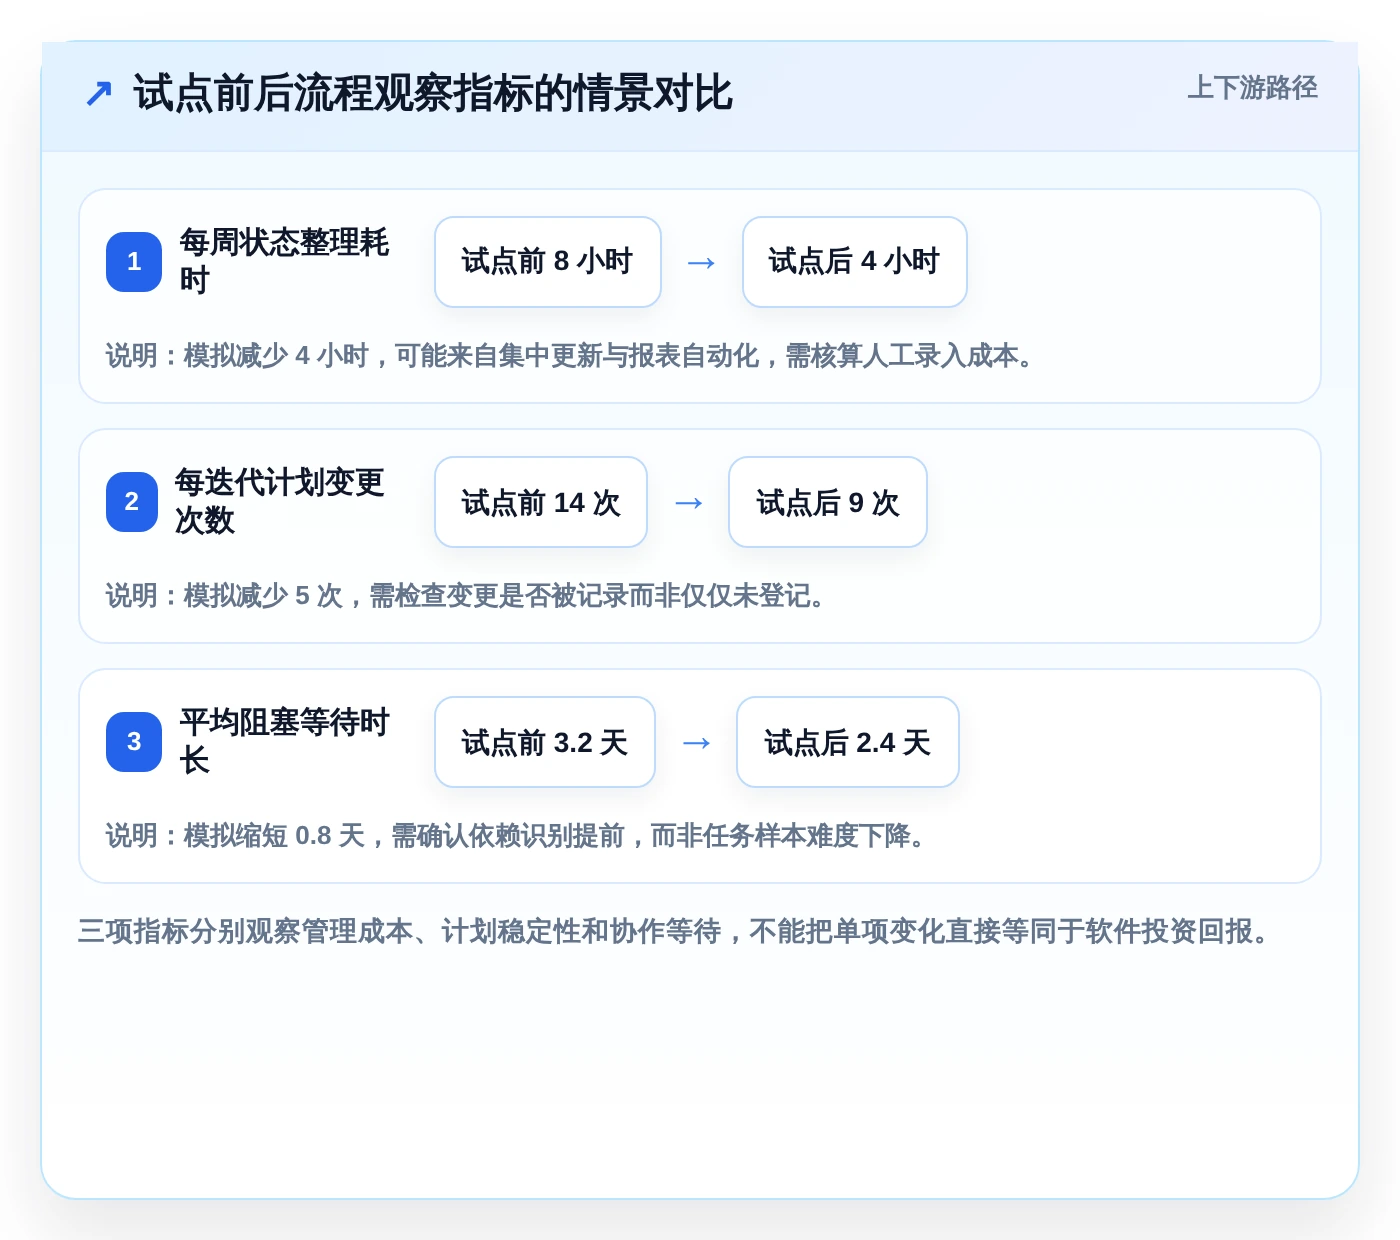Click the 试点后 4 小时 chip
This screenshot has height=1240, width=1400.
point(854,262)
